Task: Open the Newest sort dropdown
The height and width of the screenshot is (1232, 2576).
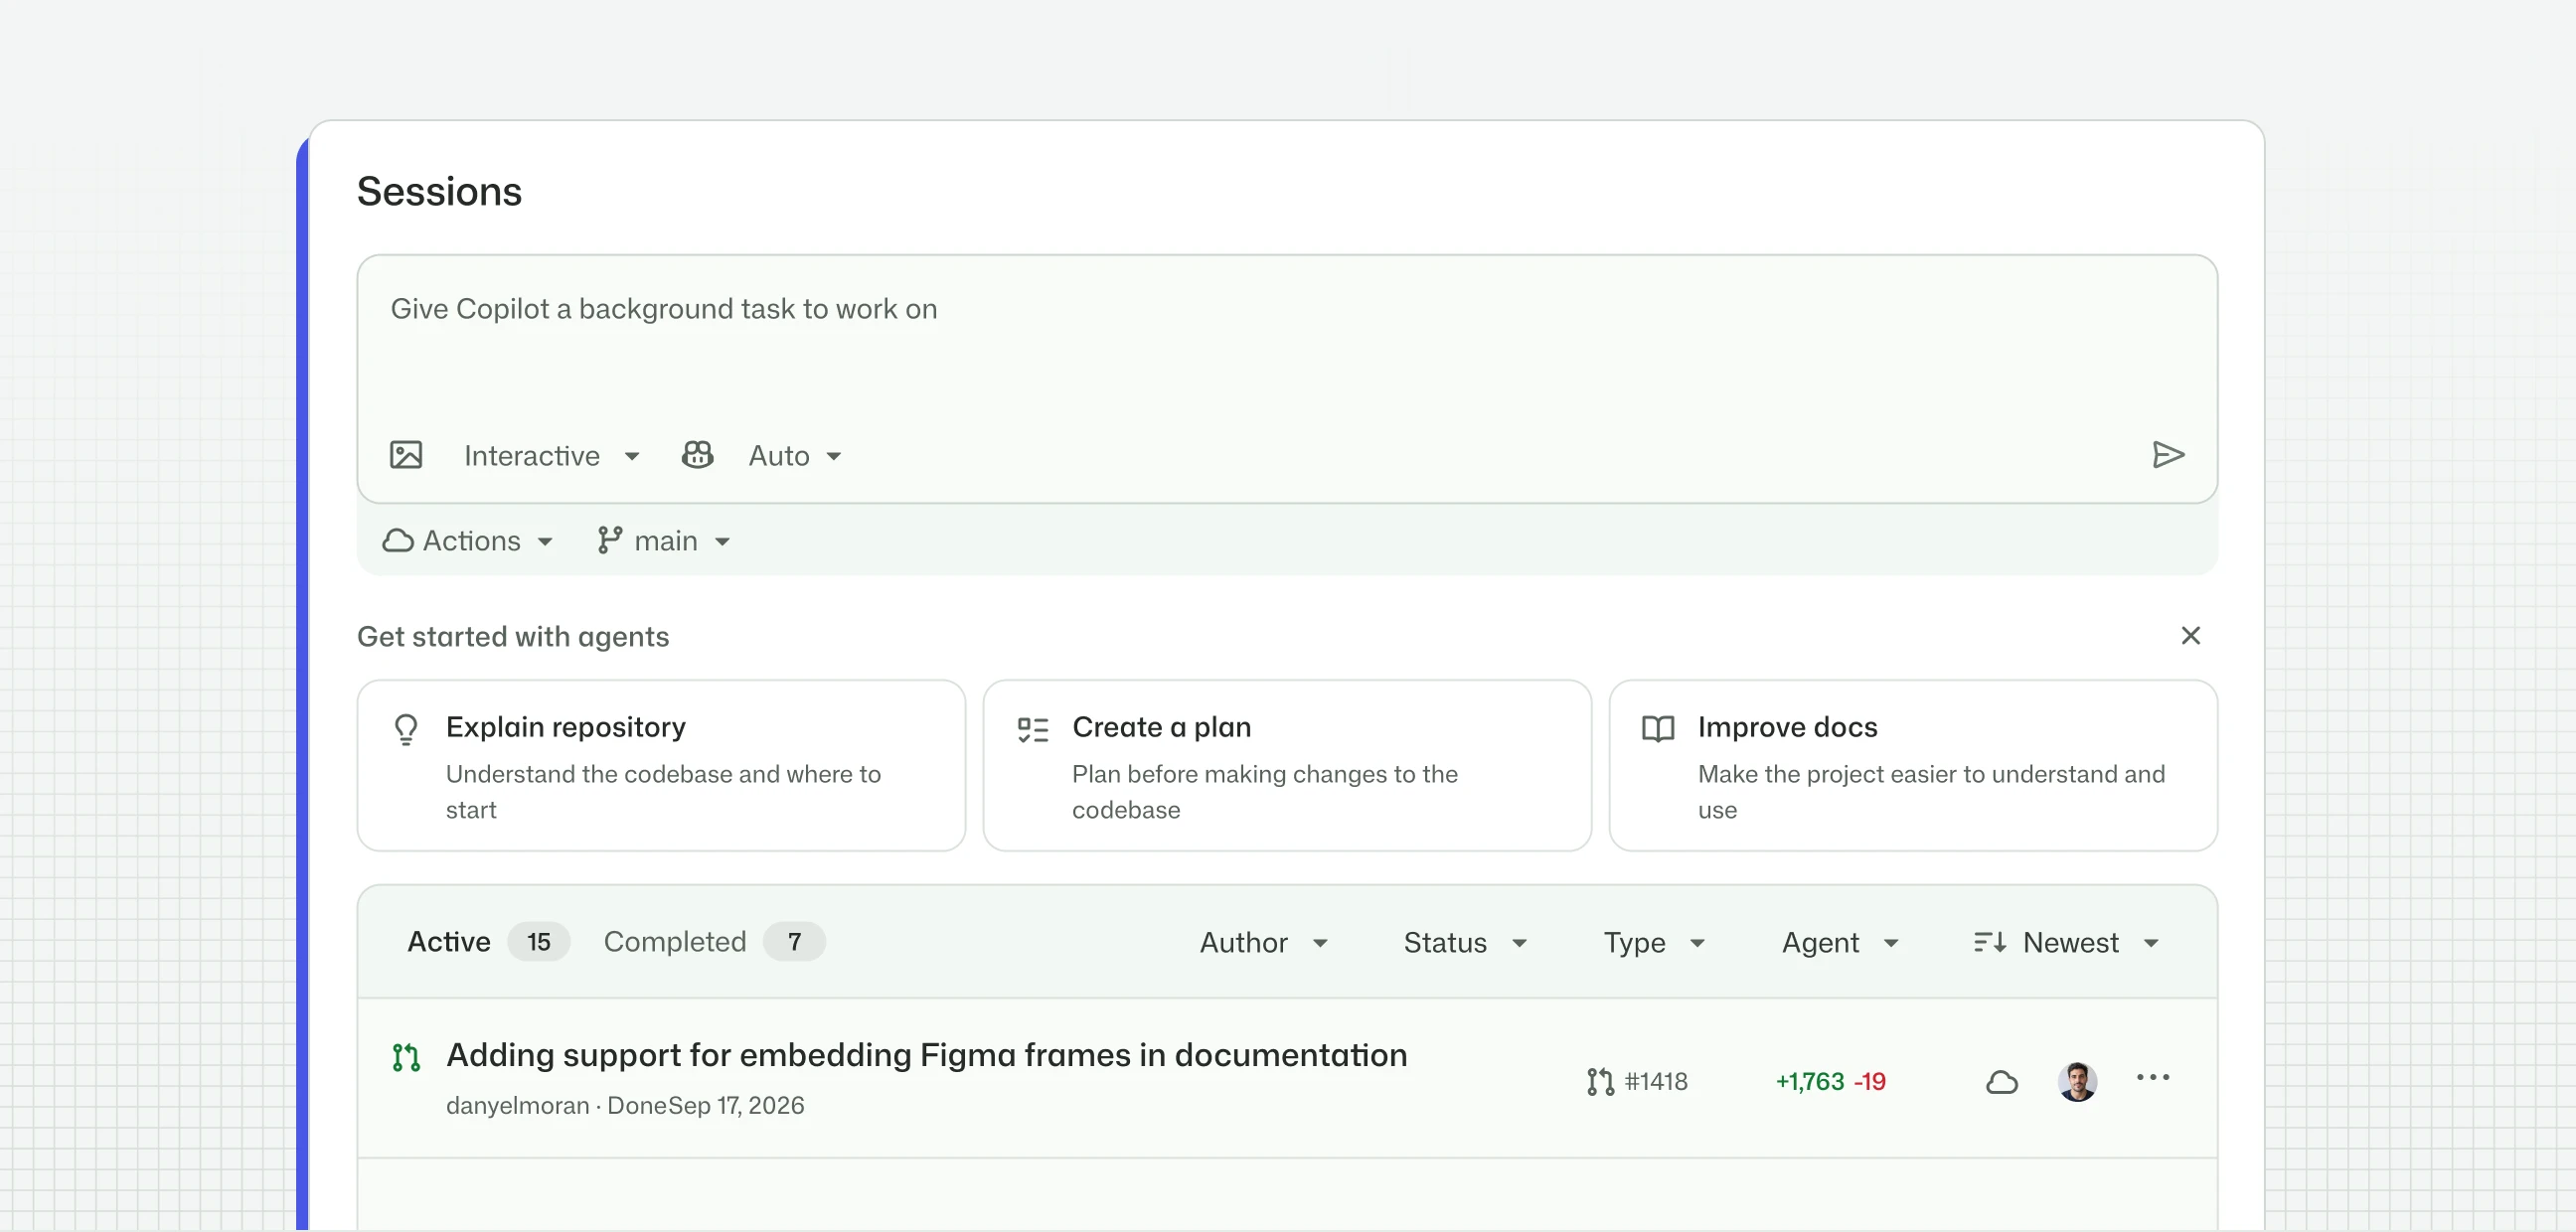Action: point(2066,942)
